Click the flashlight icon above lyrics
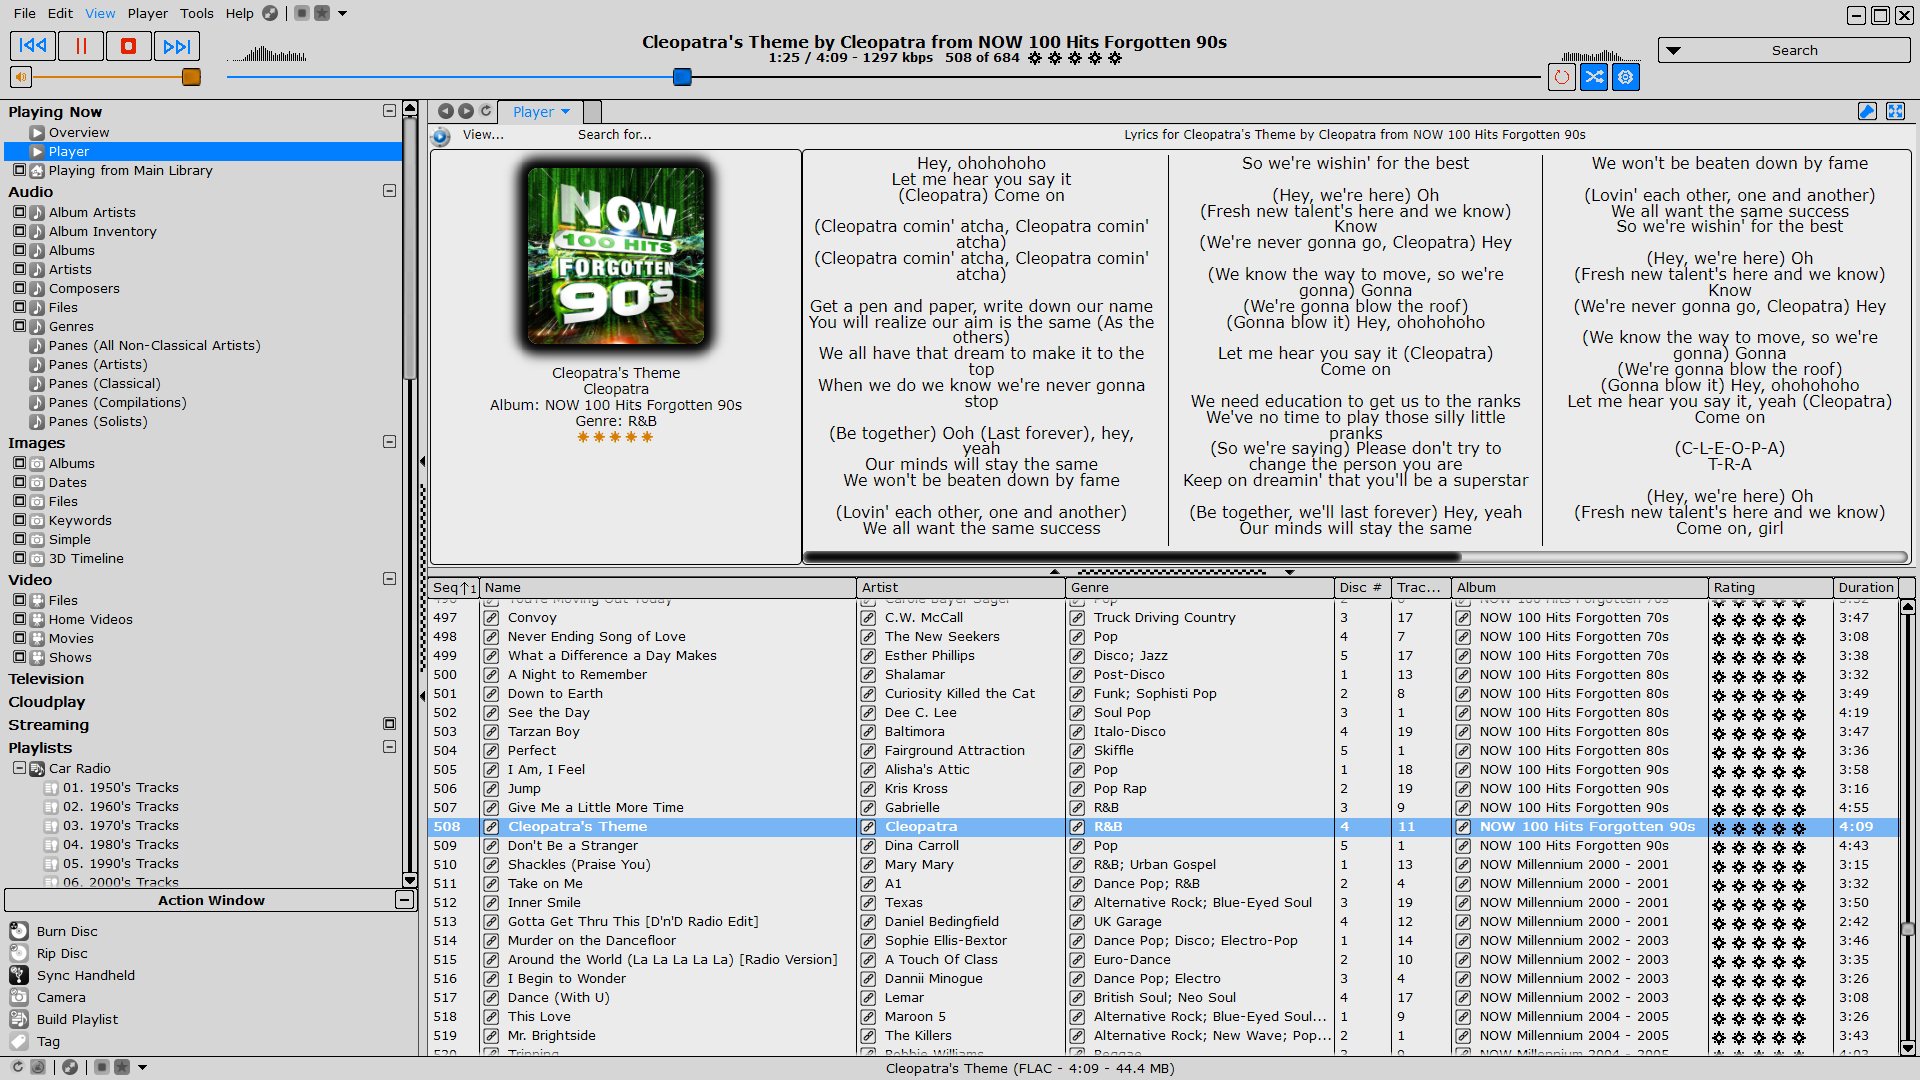 (1867, 111)
